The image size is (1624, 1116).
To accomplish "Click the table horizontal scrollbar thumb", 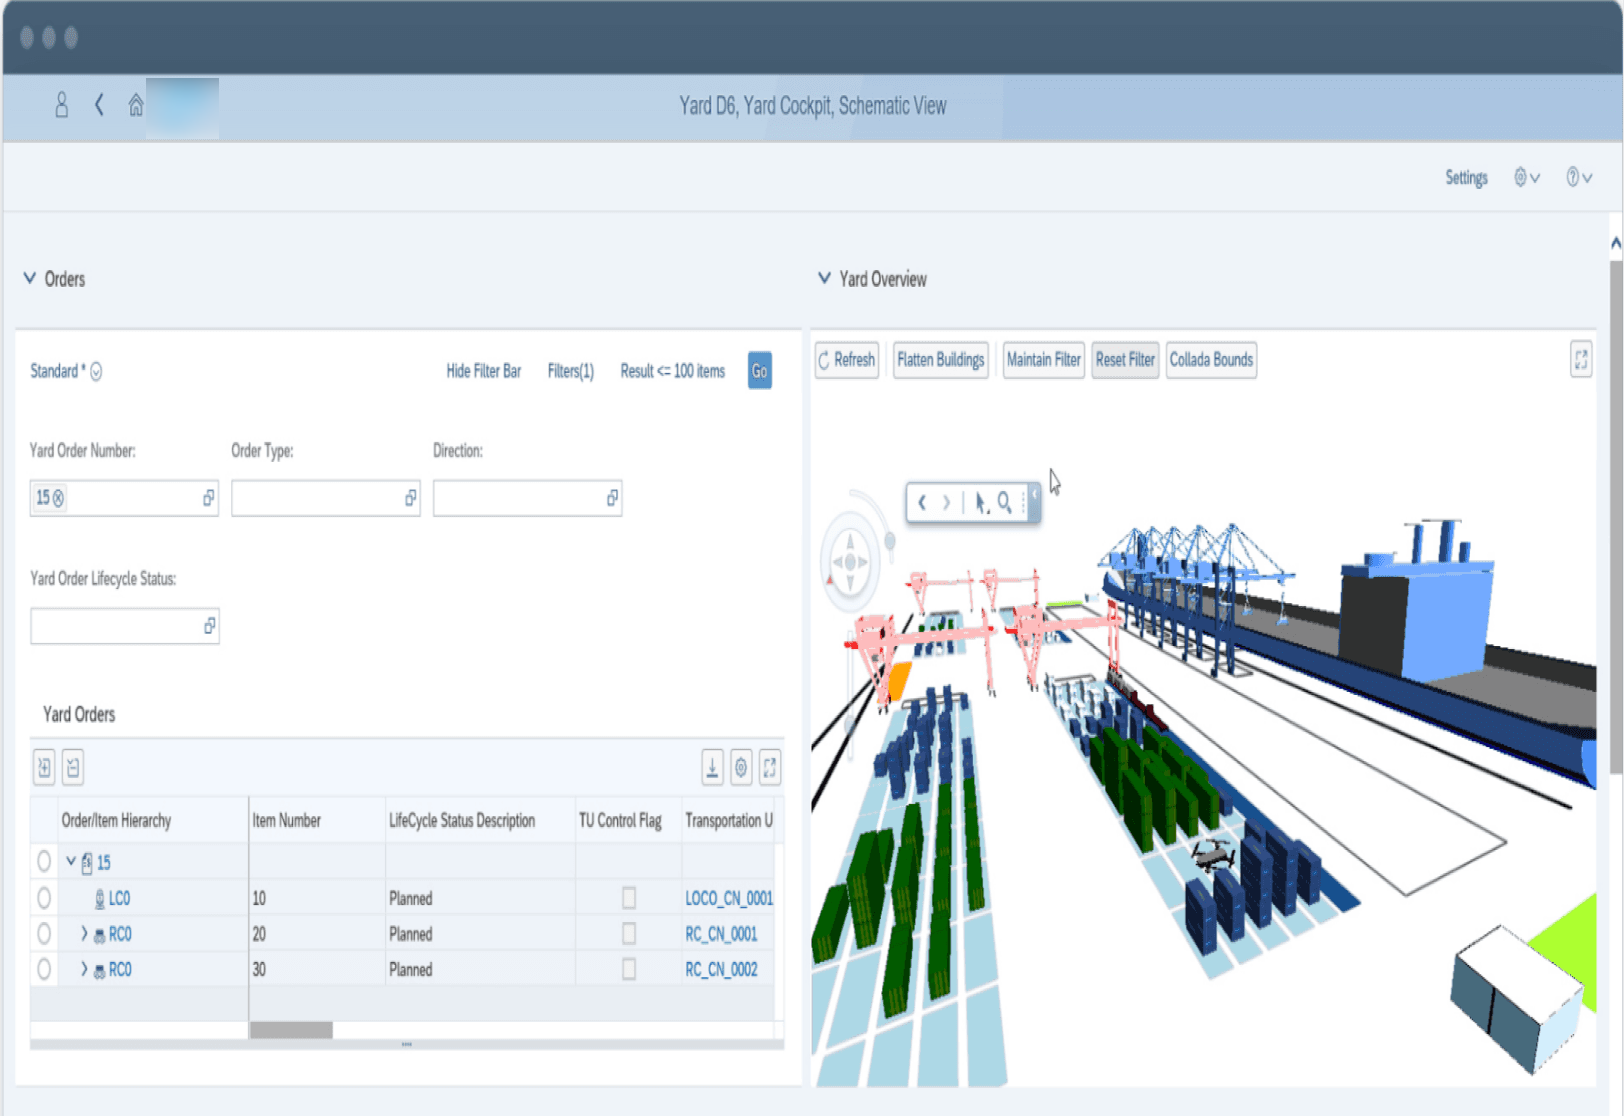I will (291, 1030).
